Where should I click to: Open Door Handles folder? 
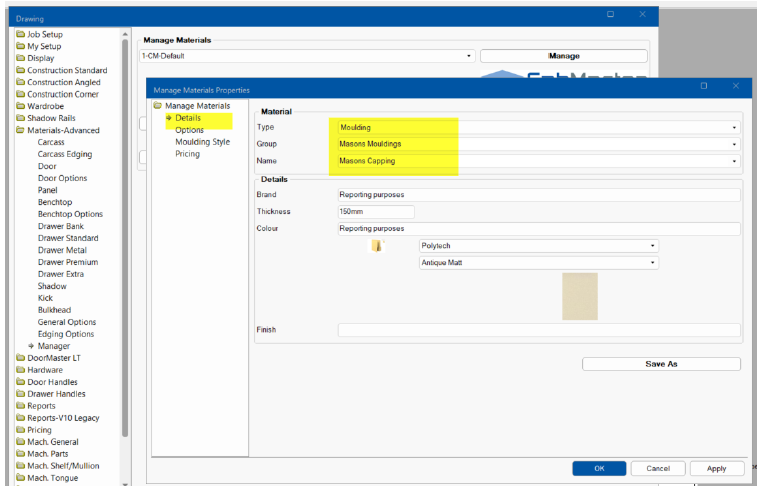point(47,382)
